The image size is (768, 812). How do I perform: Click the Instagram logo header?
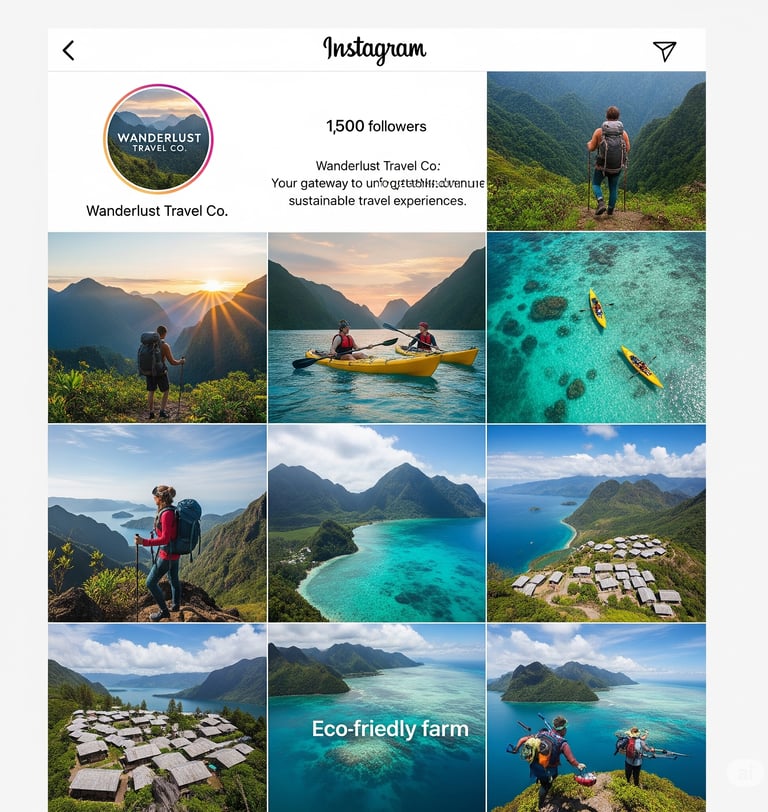point(375,50)
